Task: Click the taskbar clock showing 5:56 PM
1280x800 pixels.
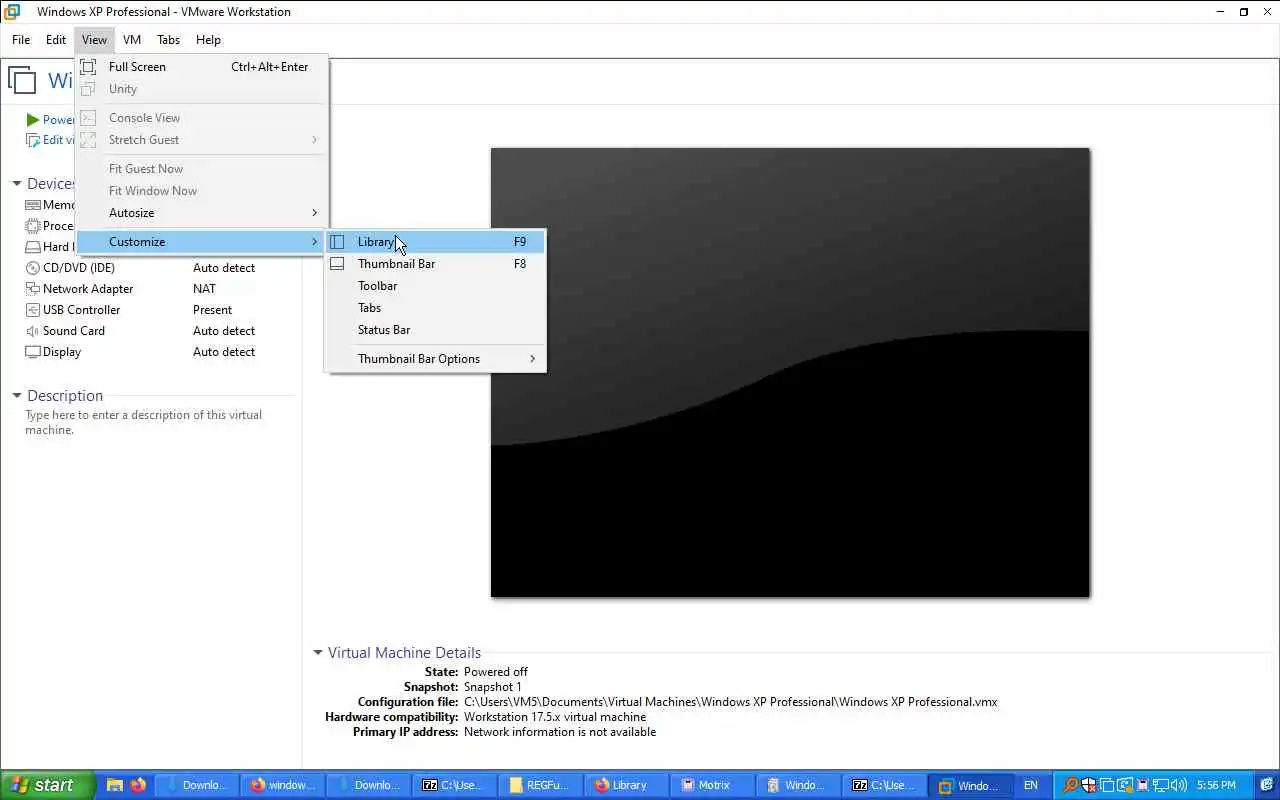Action: point(1216,785)
